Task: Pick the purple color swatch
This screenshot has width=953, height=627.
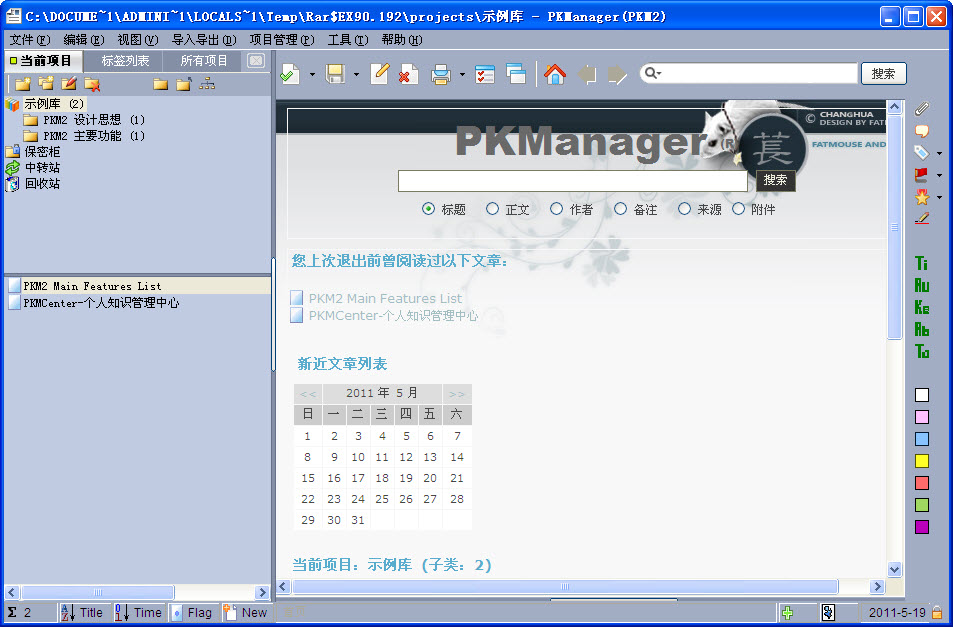Action: click(x=922, y=527)
